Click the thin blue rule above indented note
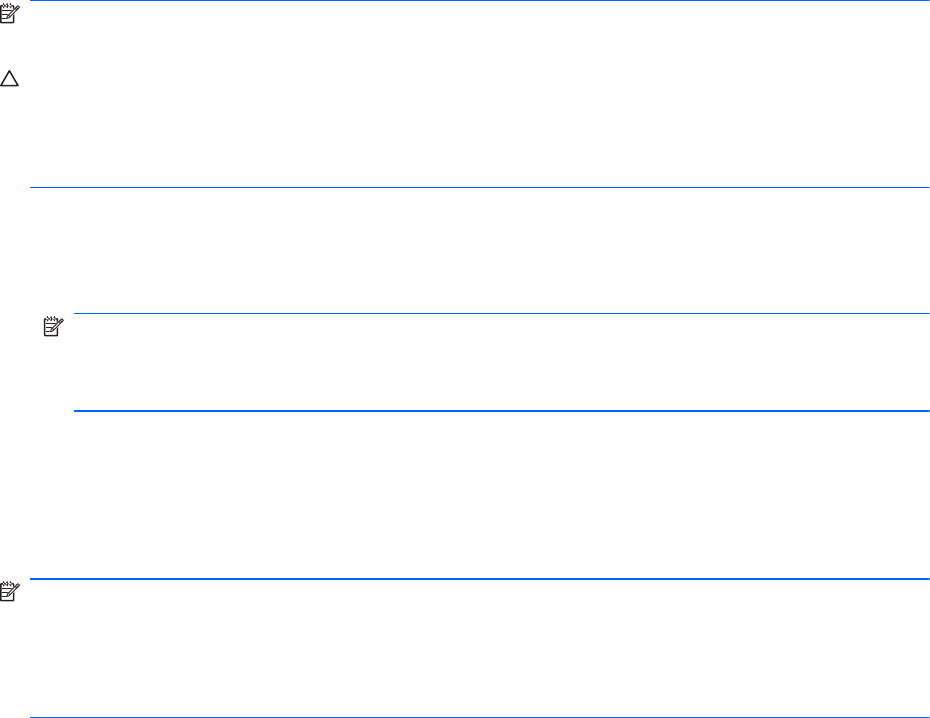The image size is (930, 718). coord(501,313)
